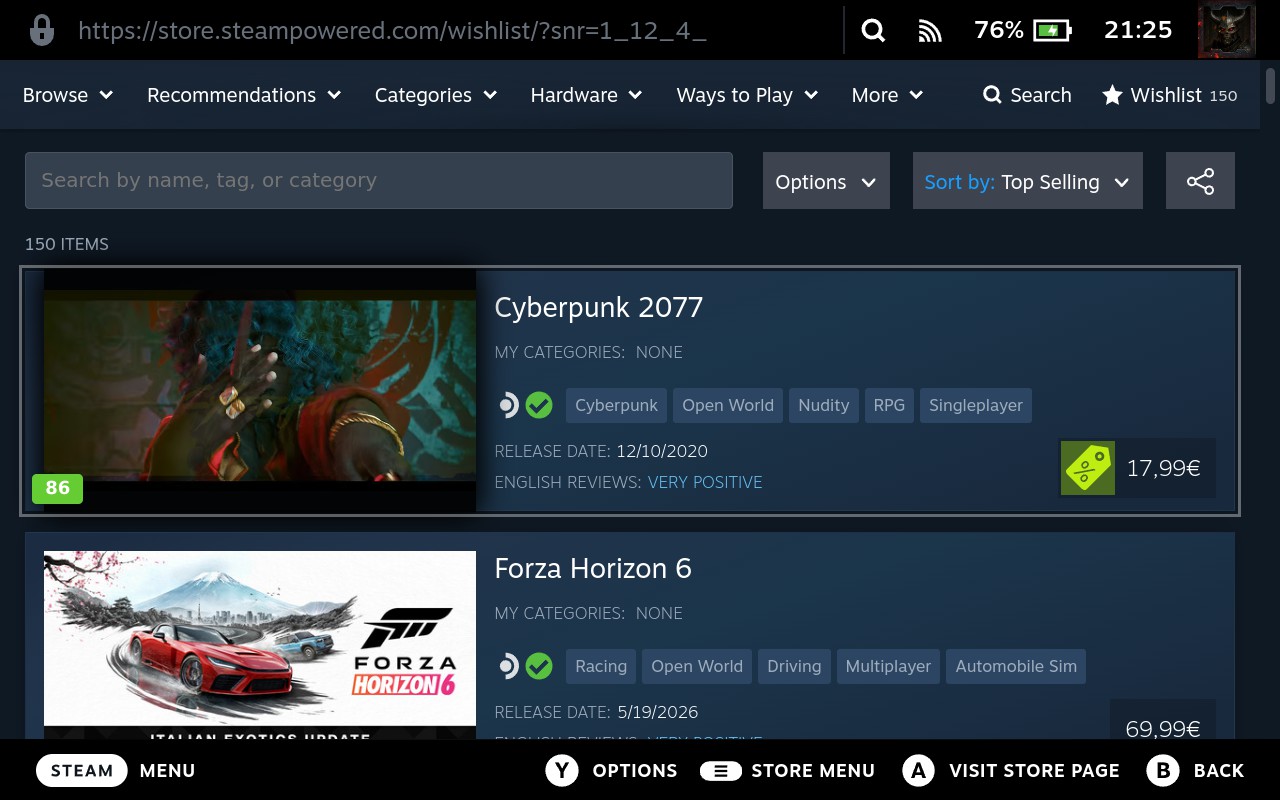Click the Cyberpunk 2077 title
The height and width of the screenshot is (800, 1280).
[x=599, y=307]
